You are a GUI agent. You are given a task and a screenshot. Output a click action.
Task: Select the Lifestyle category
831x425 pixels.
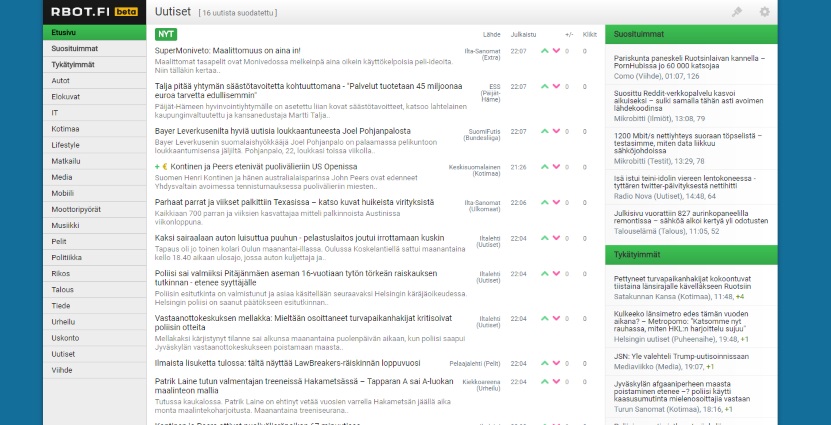point(94,145)
